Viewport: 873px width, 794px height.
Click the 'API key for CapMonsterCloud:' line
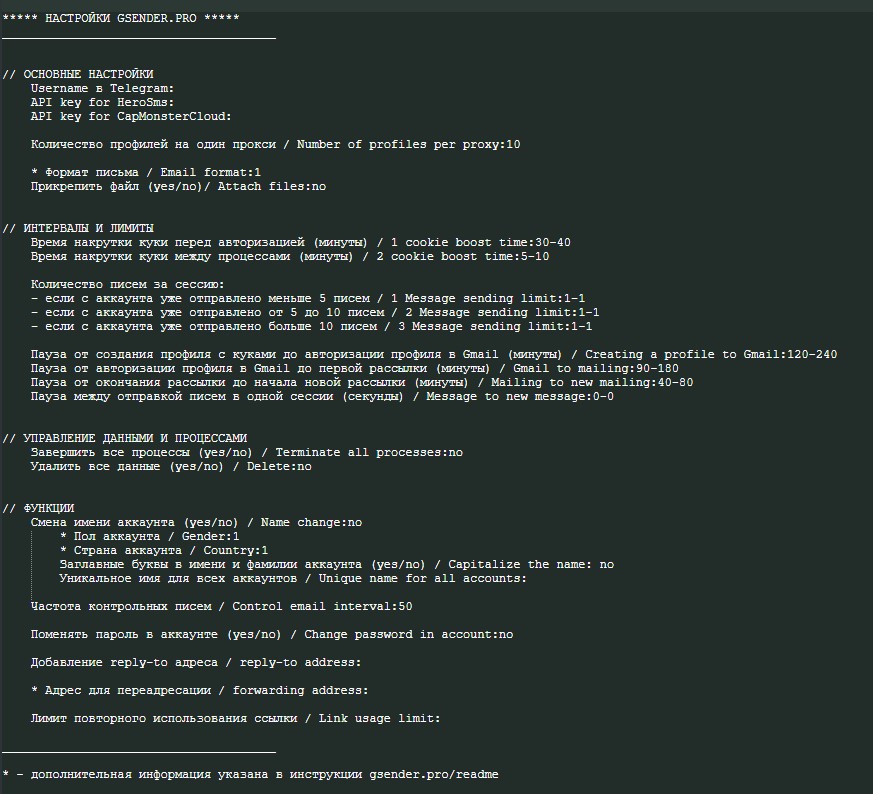[130, 116]
